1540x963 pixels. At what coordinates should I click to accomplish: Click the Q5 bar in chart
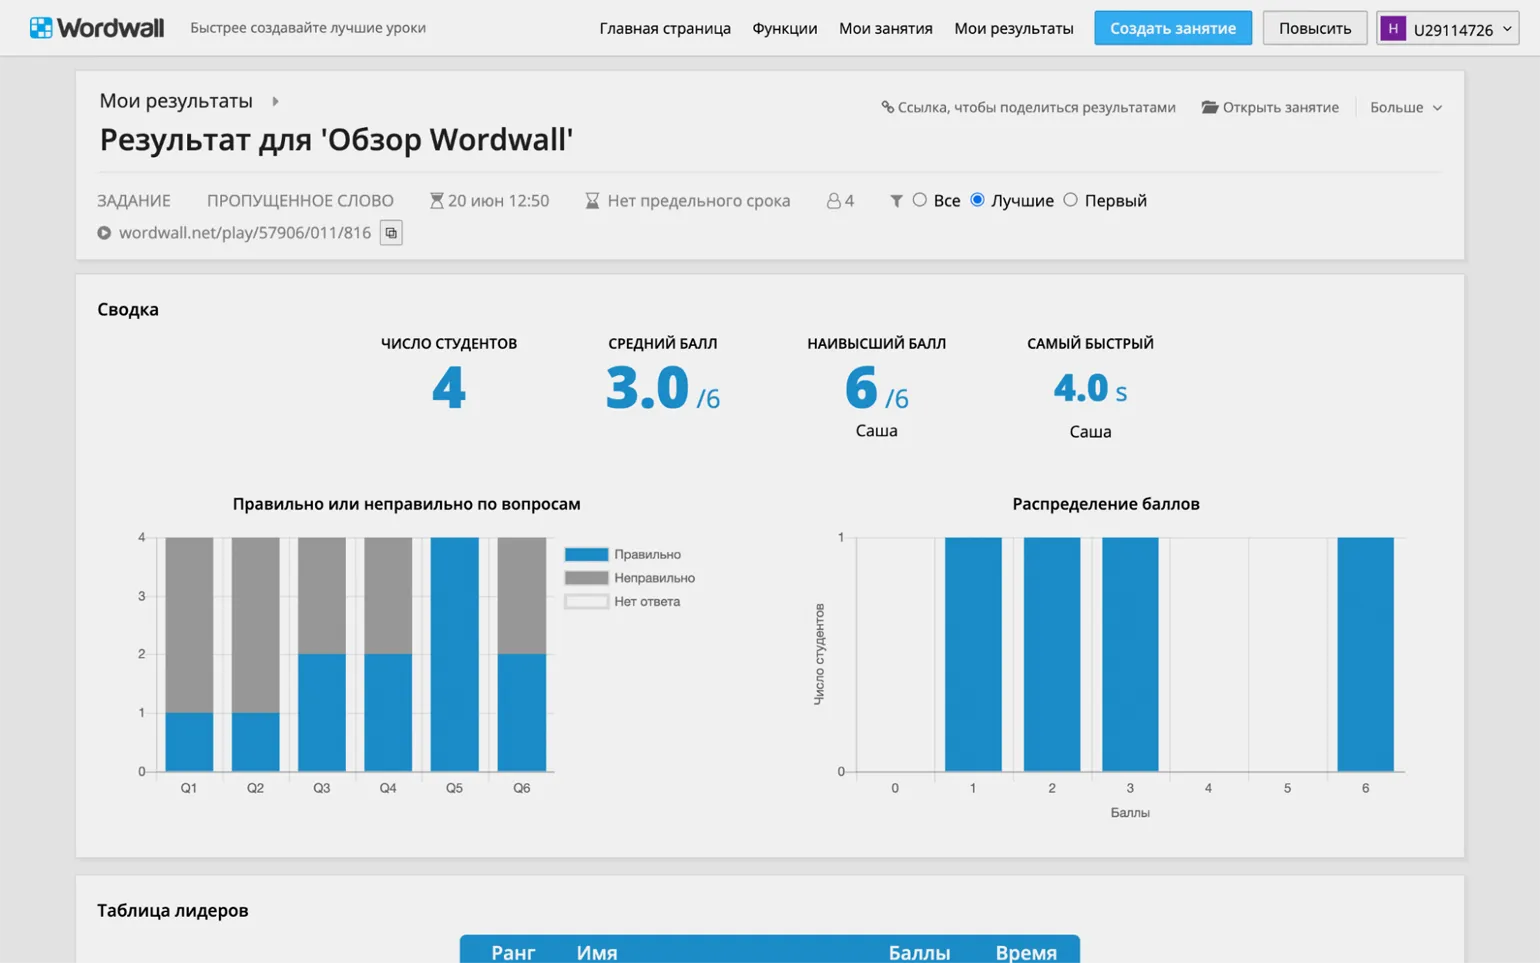[x=454, y=654]
